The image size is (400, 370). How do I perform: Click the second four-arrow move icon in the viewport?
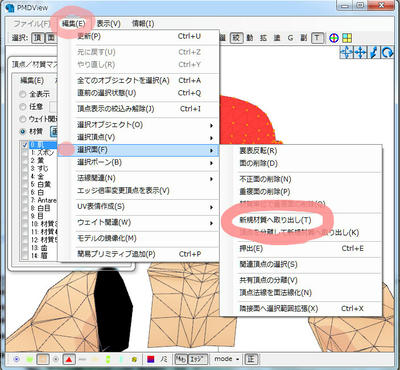360,53
